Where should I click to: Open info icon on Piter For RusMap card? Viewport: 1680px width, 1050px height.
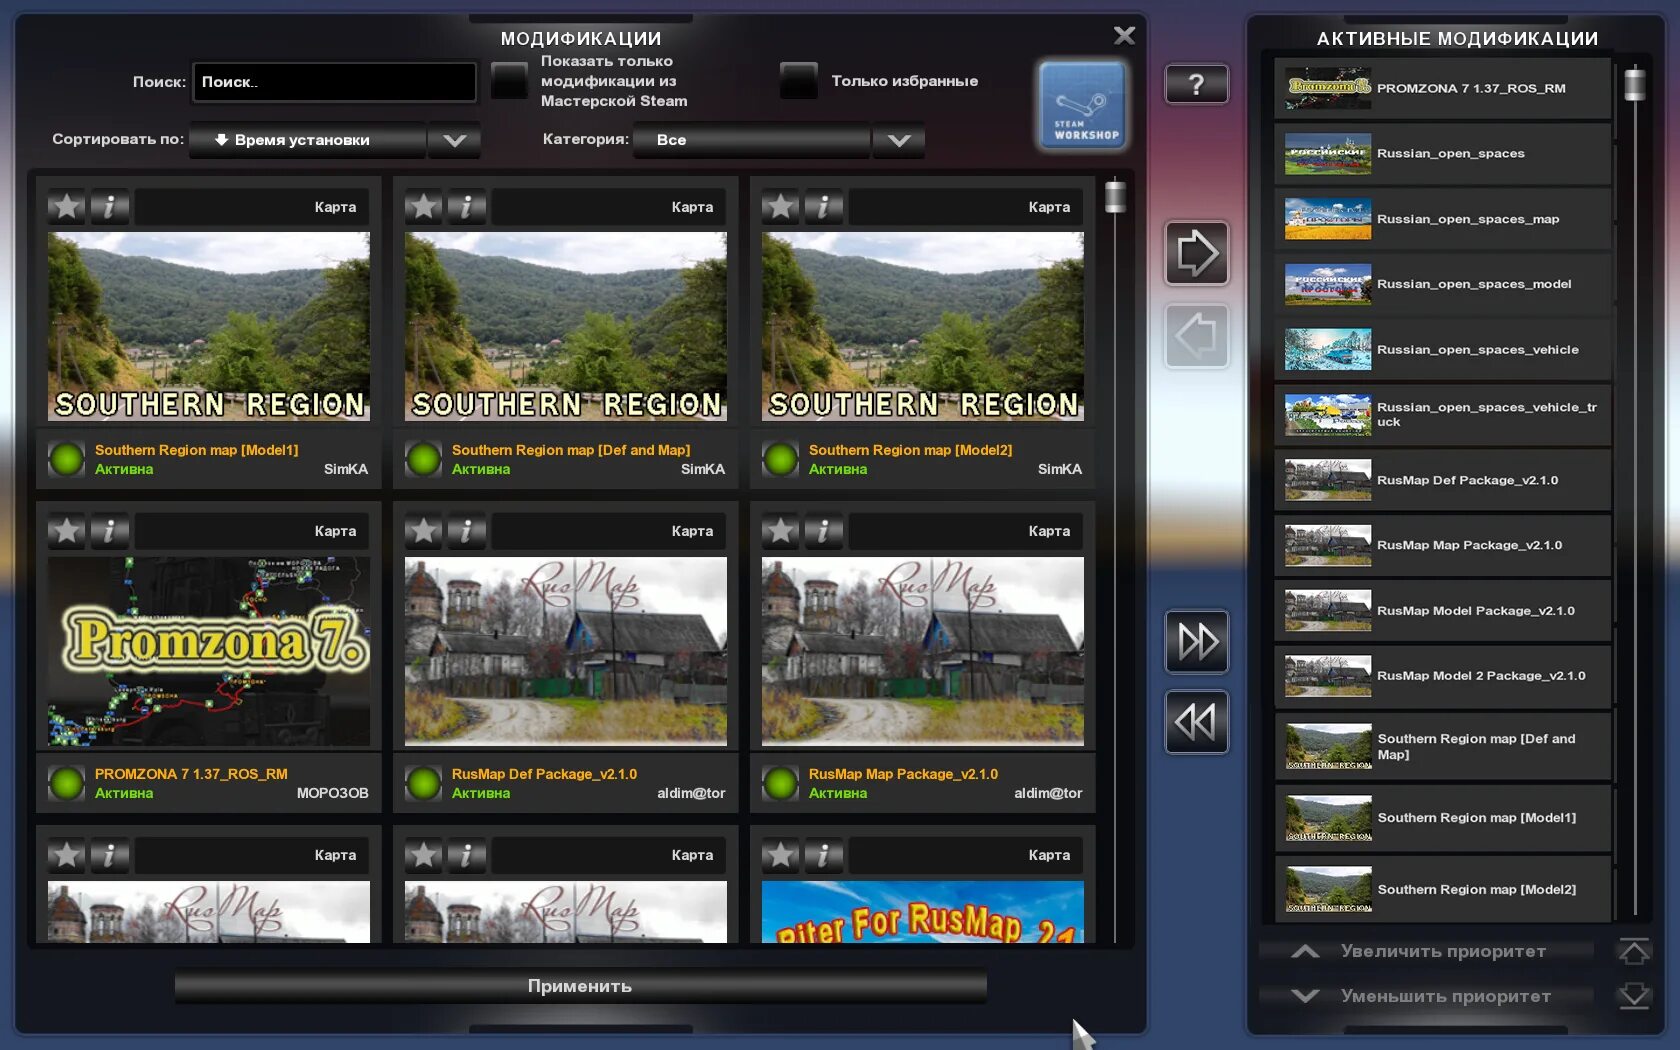pyautogui.click(x=824, y=855)
